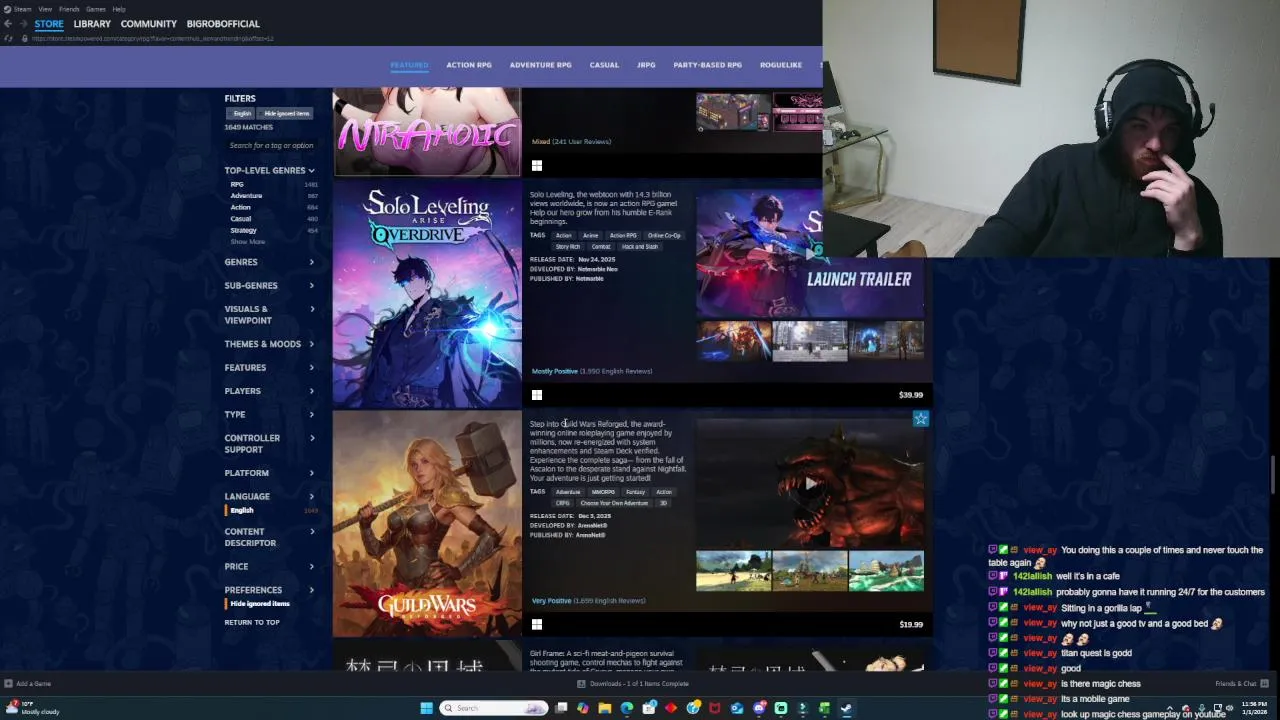Viewport: 1280px width, 720px height.
Task: Go forward with the forward arrow
Action: (x=23, y=23)
